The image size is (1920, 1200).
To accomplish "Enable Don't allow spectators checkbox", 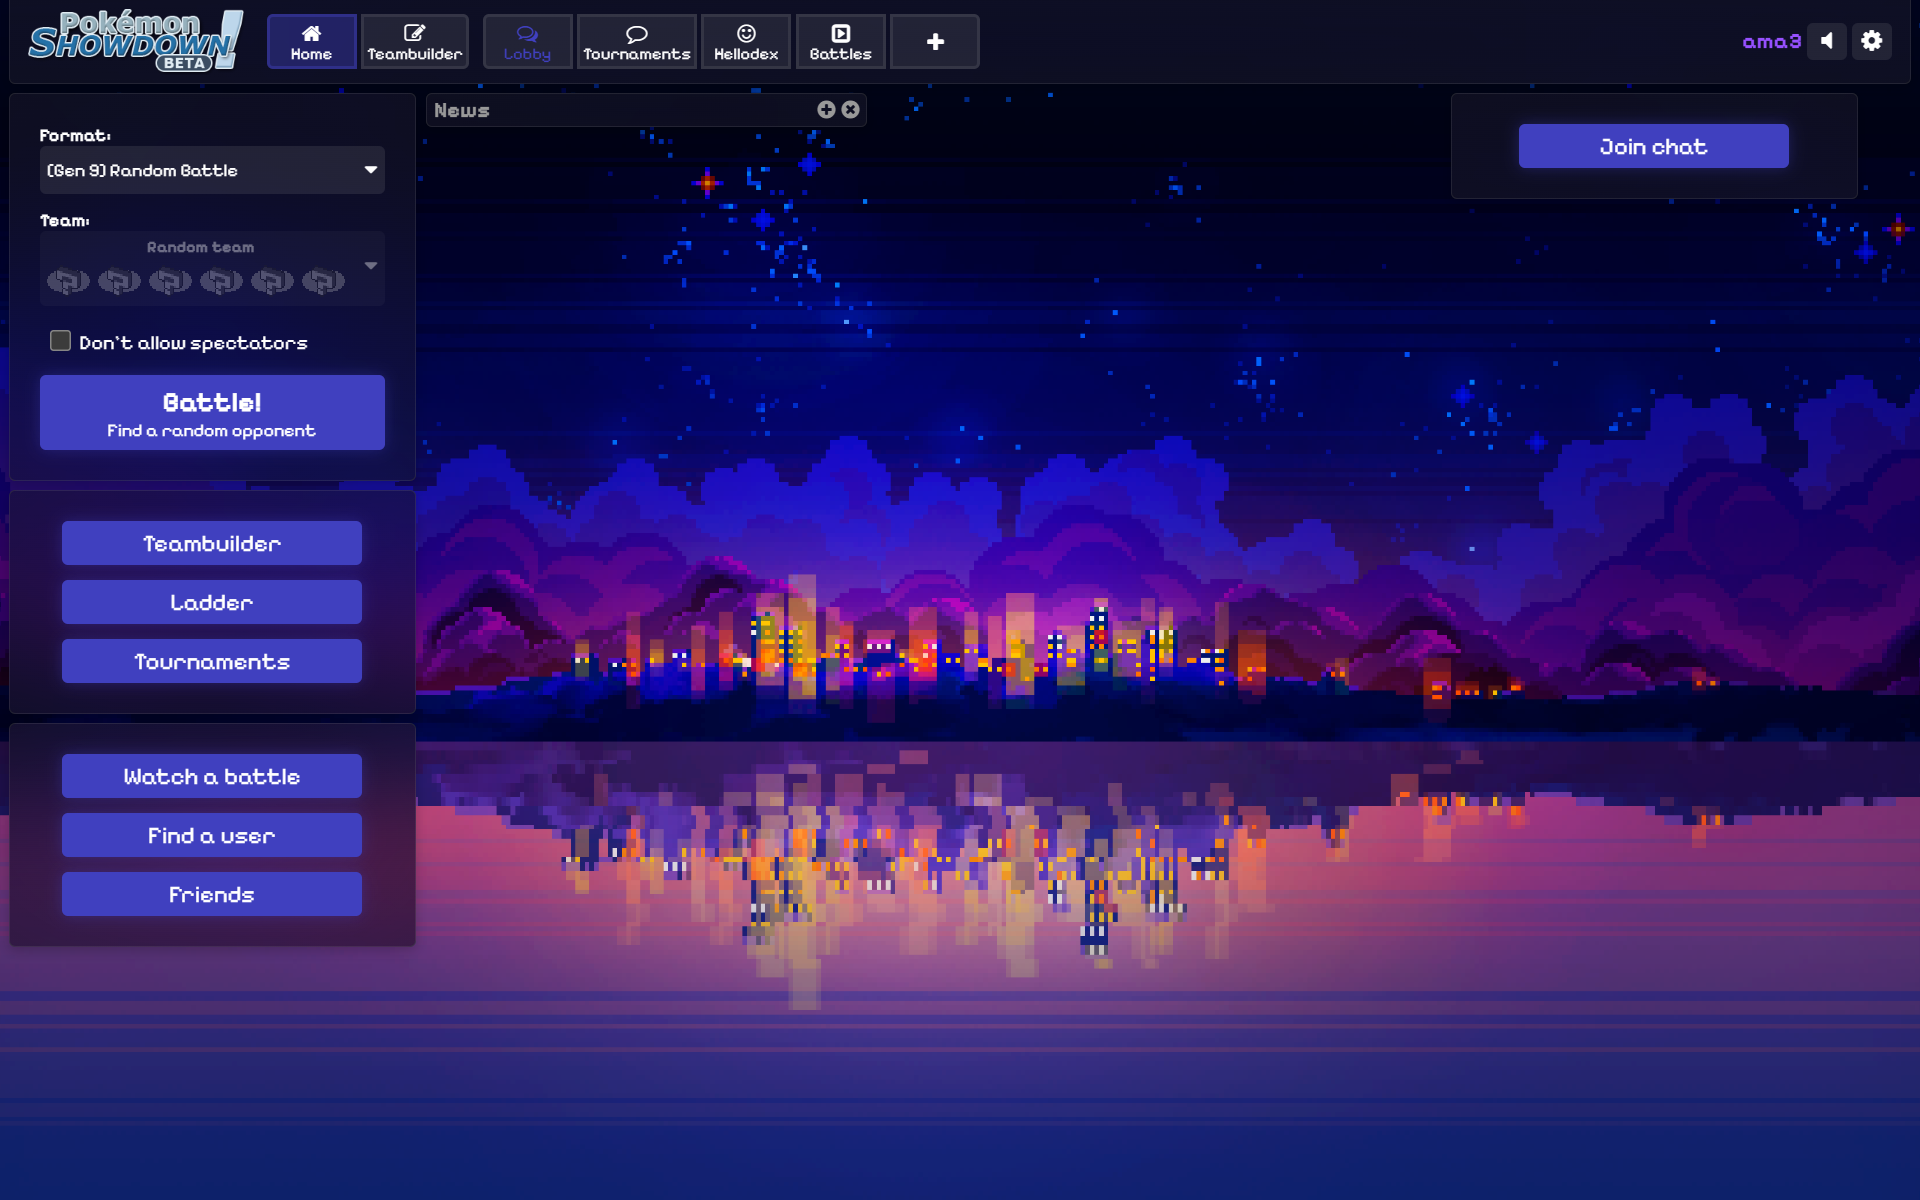I will click(60, 341).
